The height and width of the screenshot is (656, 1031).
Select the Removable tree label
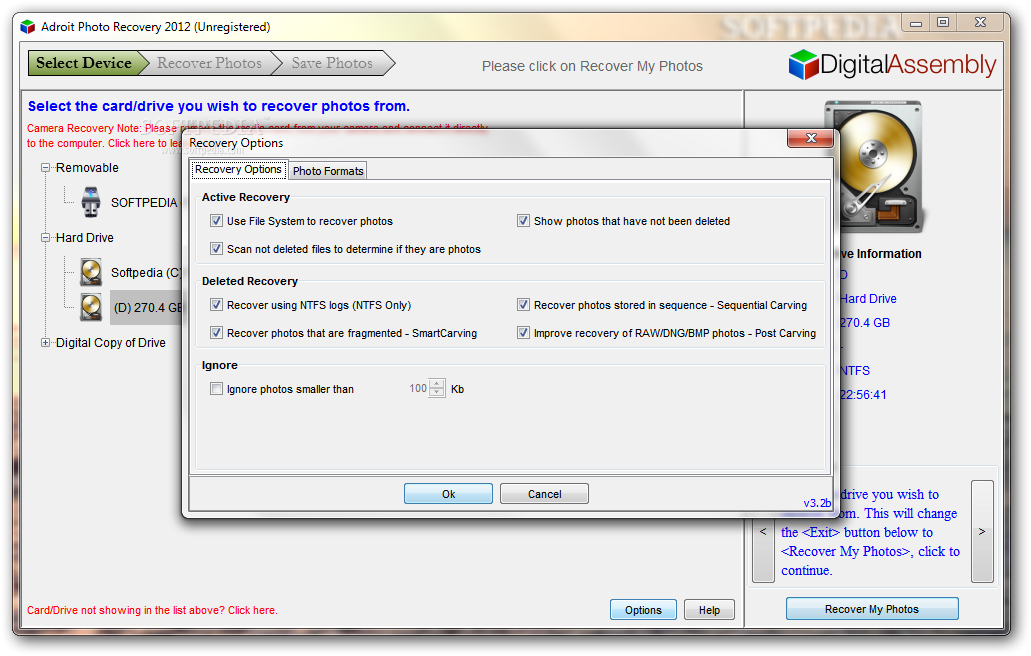point(87,168)
